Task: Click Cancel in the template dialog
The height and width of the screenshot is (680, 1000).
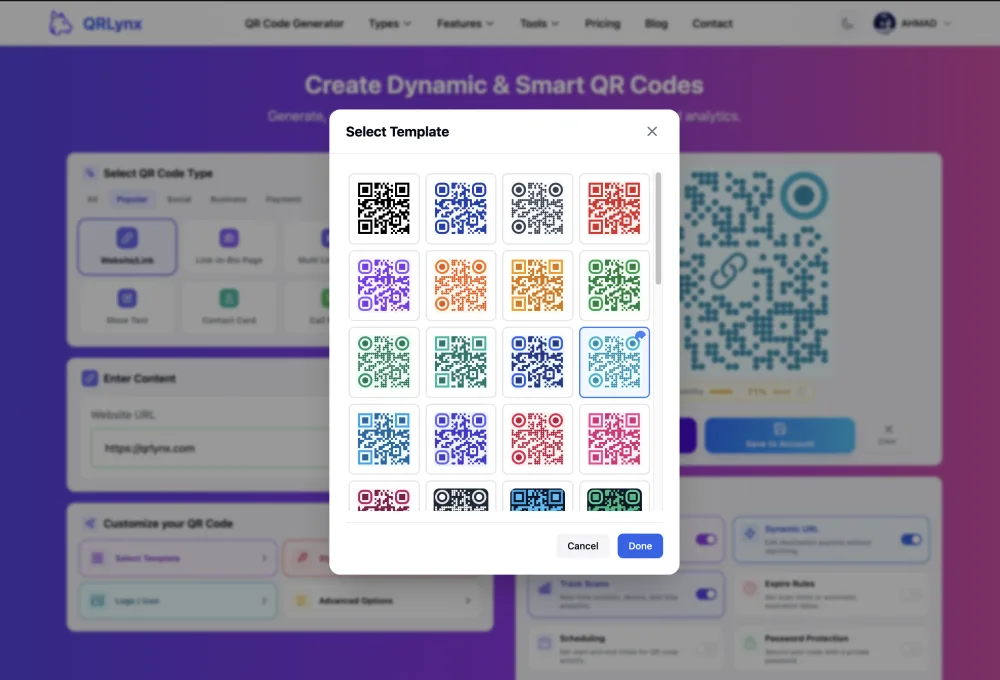Action: (583, 546)
